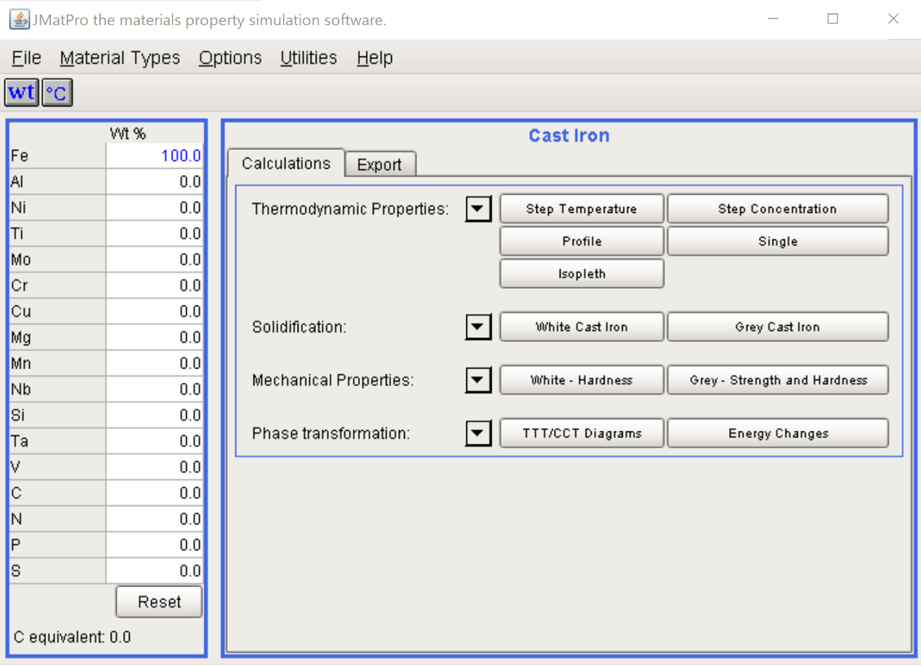Click the Thermodynamic Properties: label
The width and height of the screenshot is (921, 665).
(x=350, y=209)
